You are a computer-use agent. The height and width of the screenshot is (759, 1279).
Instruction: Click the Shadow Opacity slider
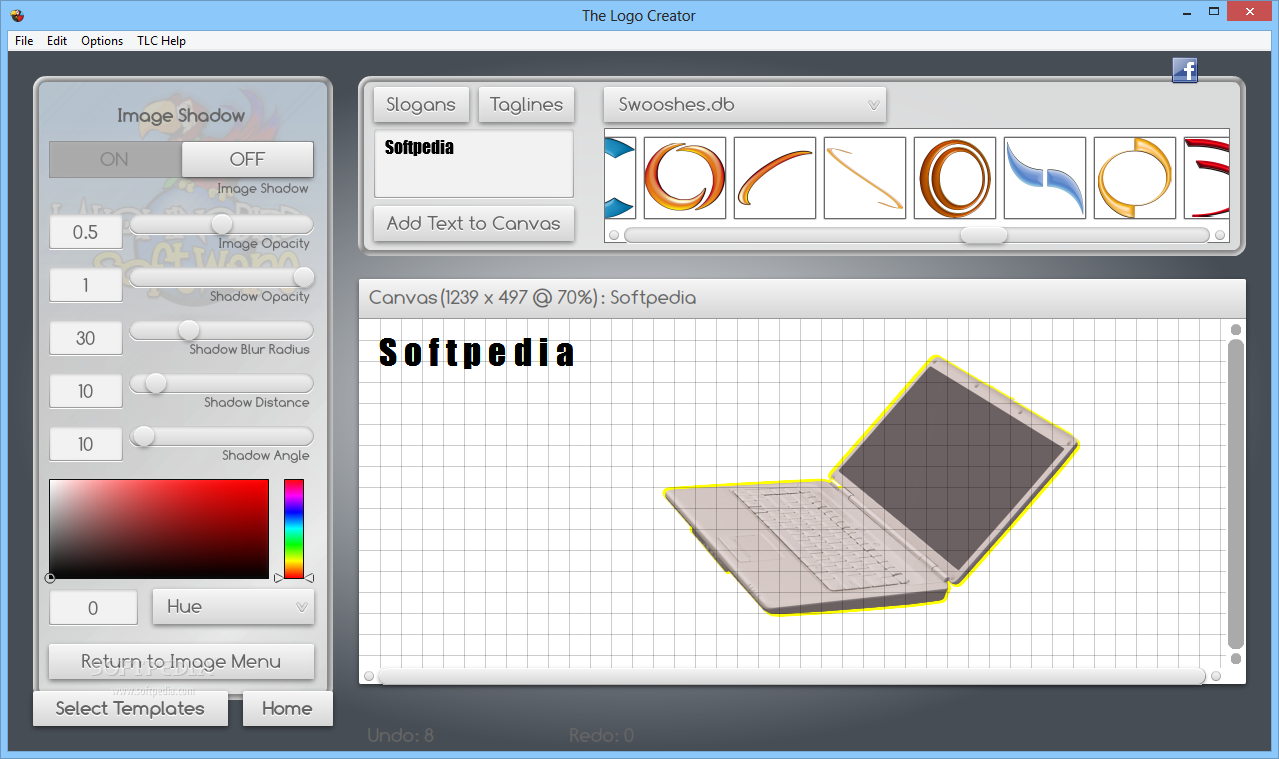(x=221, y=277)
